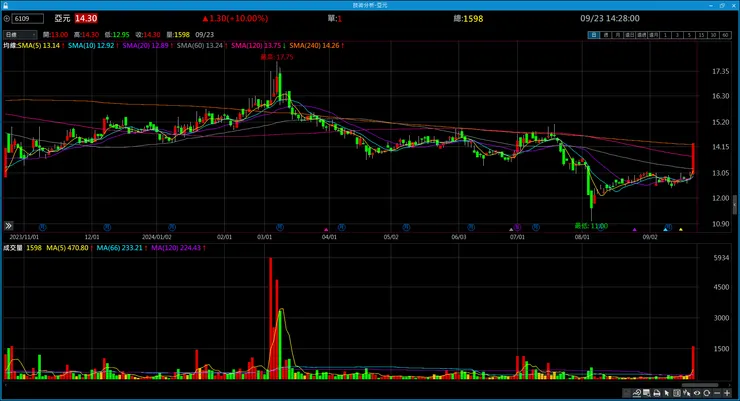Click the blue monthly marker near 2023/11/01
Image resolution: width=740 pixels, height=401 pixels.
pos(42,227)
